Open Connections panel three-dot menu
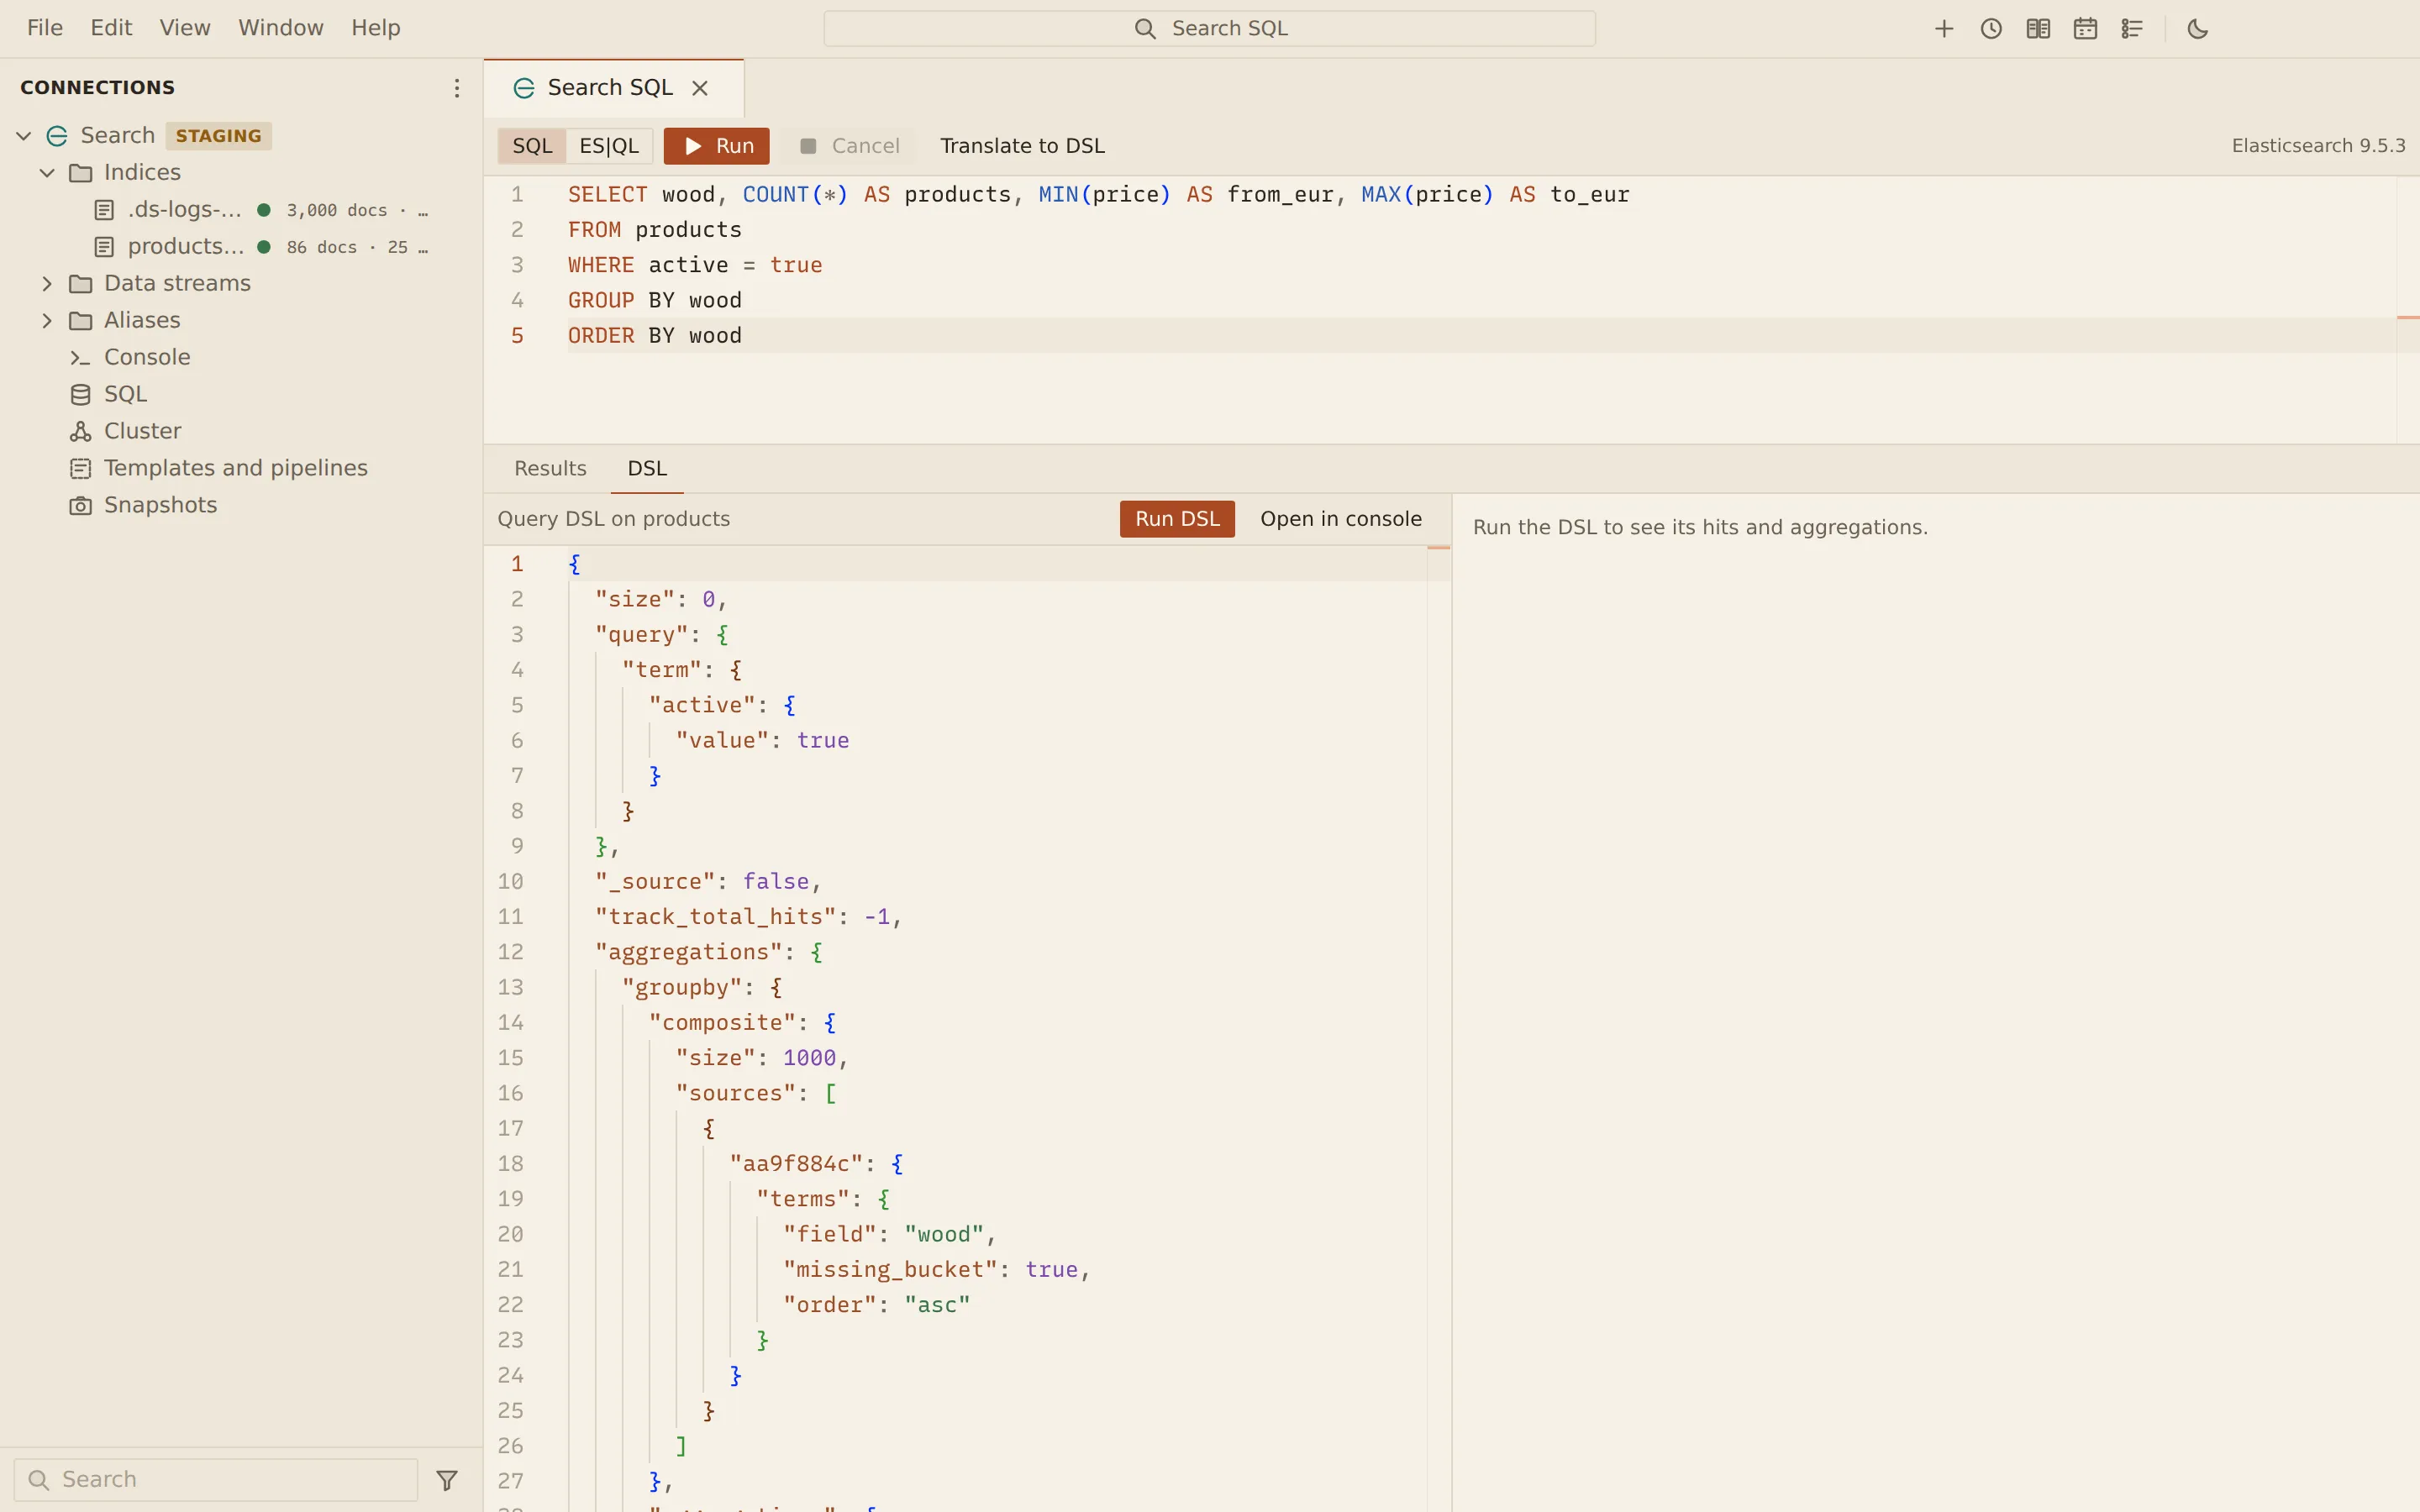This screenshot has width=2420, height=1512. [456, 88]
